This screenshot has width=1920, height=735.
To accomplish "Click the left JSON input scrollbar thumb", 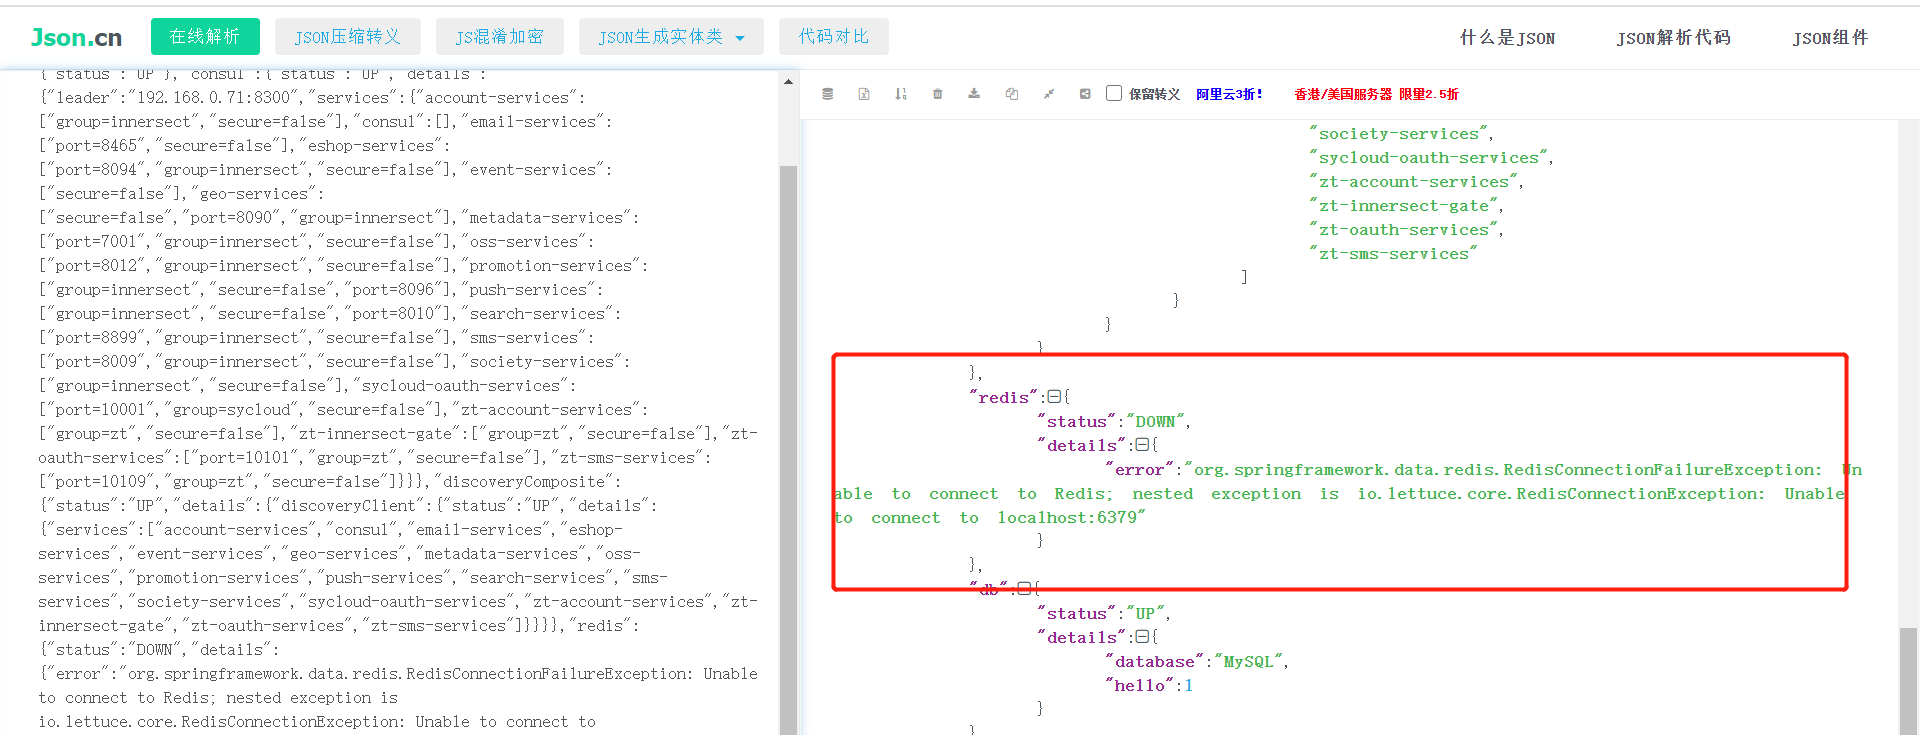I will pos(788,450).
